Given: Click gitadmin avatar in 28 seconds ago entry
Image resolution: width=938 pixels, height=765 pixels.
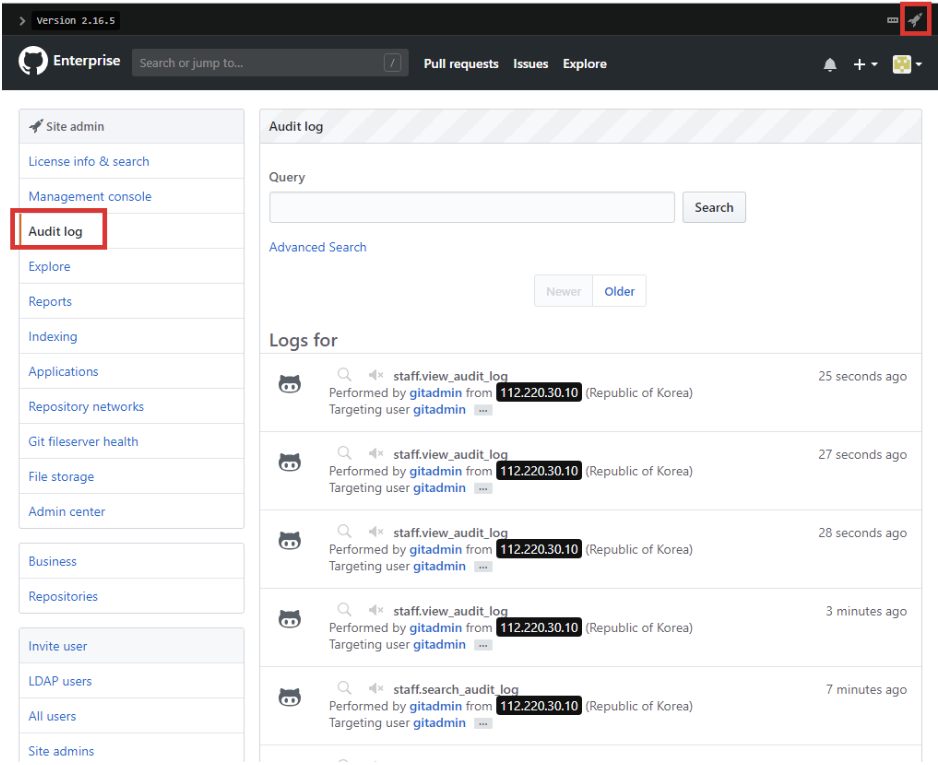Looking at the screenshot, I should 290,541.
